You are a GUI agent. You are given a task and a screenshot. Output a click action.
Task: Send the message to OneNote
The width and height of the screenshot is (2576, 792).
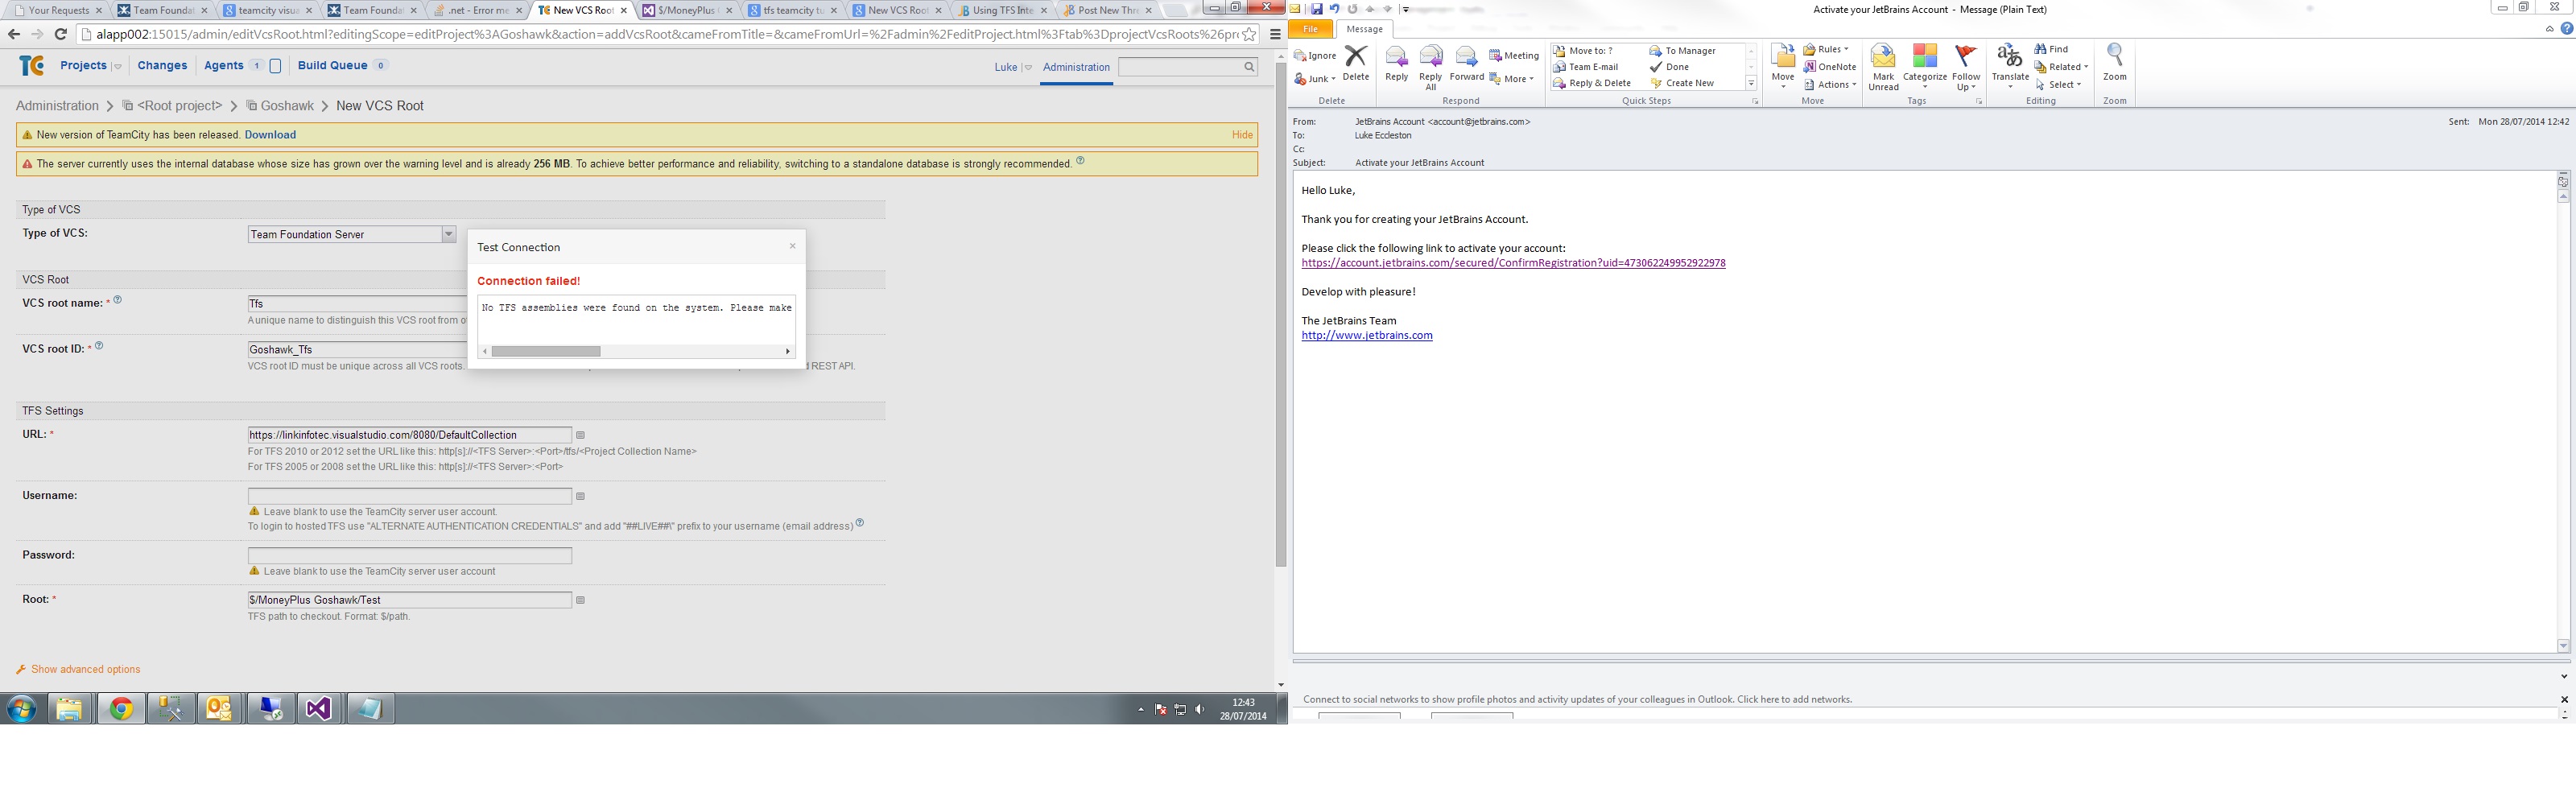(x=1830, y=67)
